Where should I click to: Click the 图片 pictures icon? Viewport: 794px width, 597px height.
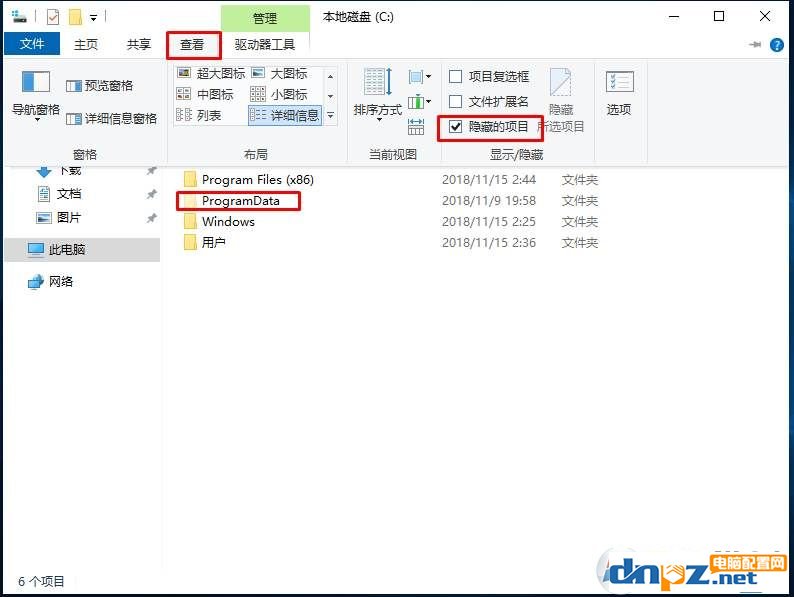click(44, 218)
